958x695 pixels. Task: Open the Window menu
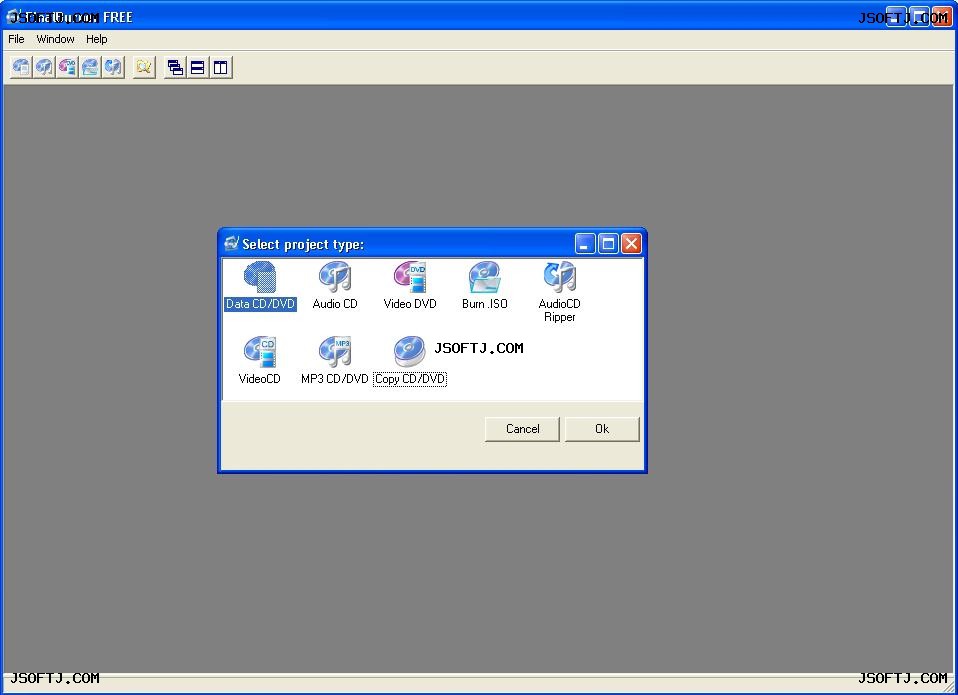click(x=55, y=39)
